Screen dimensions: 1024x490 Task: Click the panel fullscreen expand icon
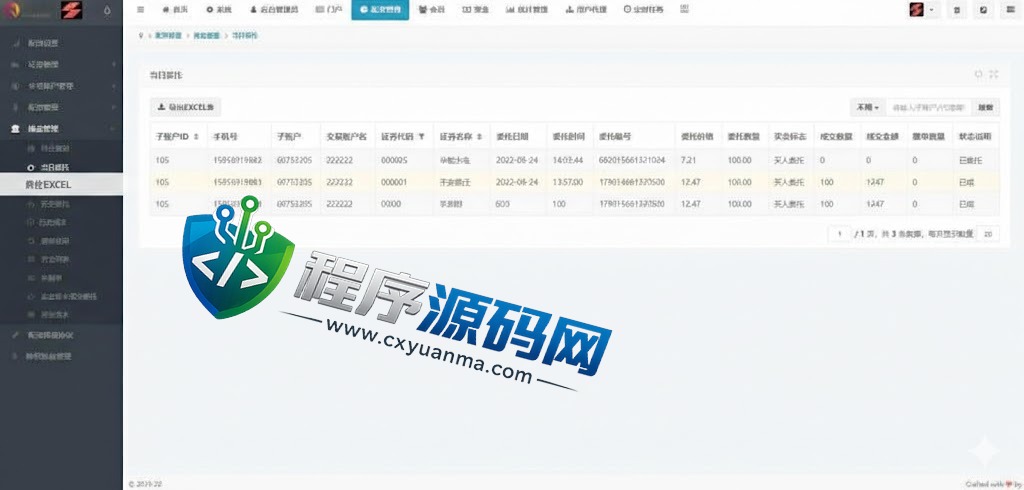coord(993,74)
